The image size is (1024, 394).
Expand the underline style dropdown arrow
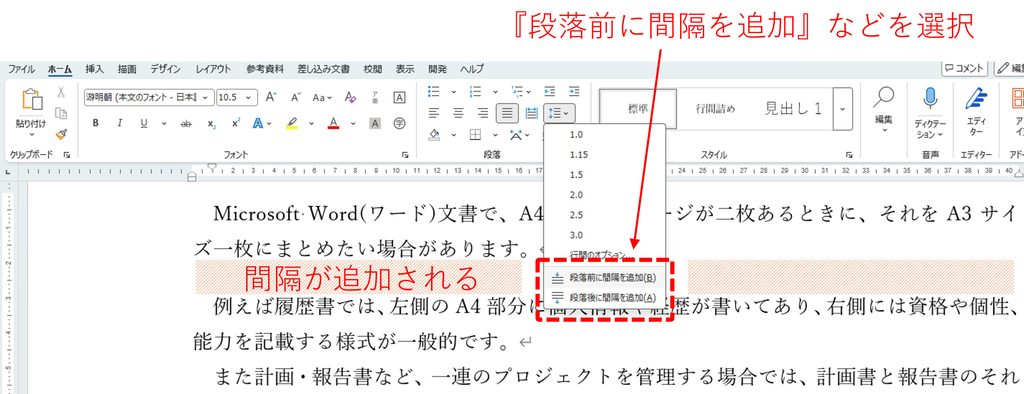(164, 123)
